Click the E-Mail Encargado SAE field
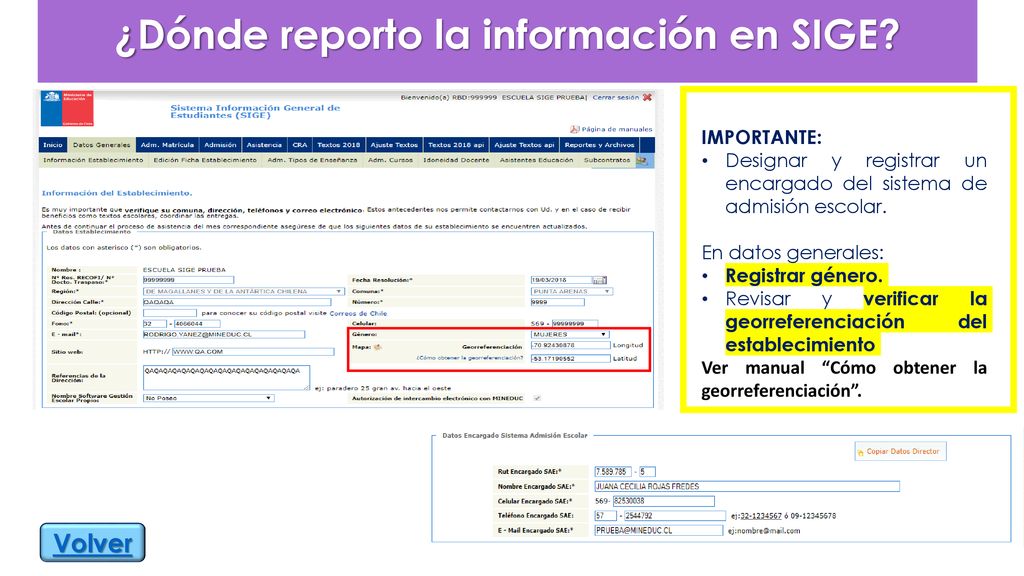This screenshot has width=1024, height=576. pyautogui.click(x=658, y=531)
